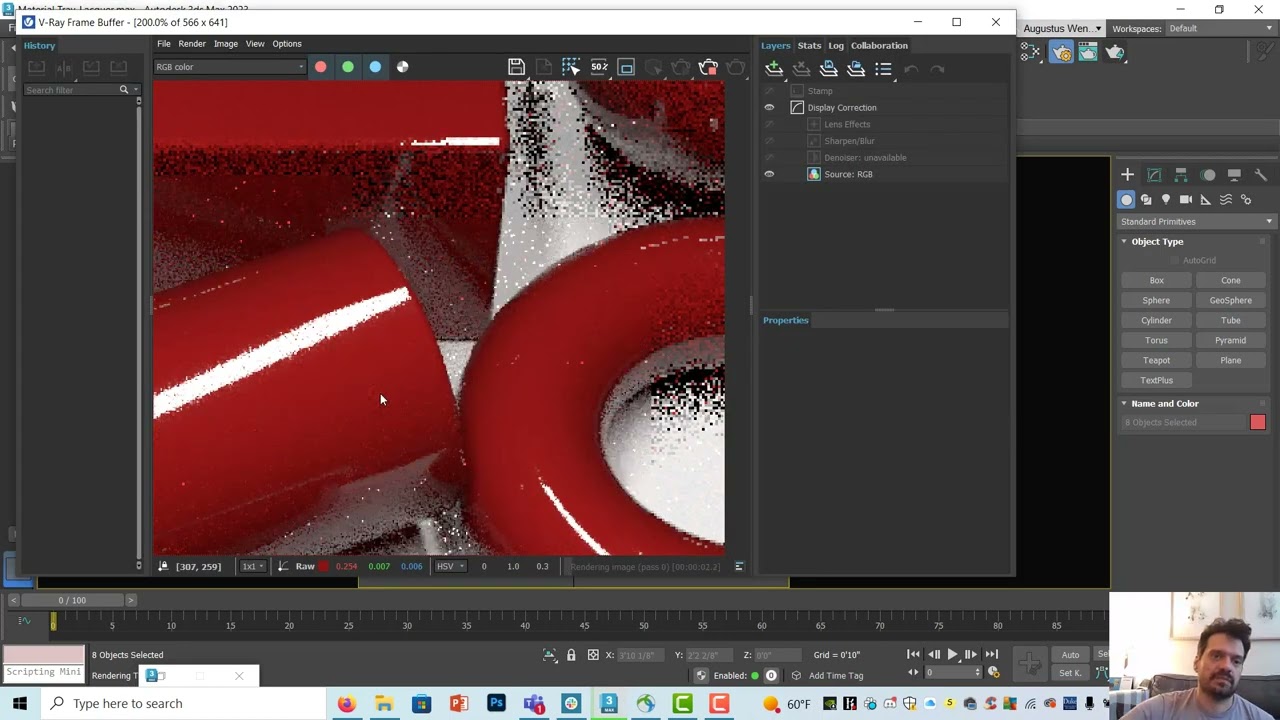Open the File menu in frame buffer
The image size is (1280, 720).
coord(163,44)
